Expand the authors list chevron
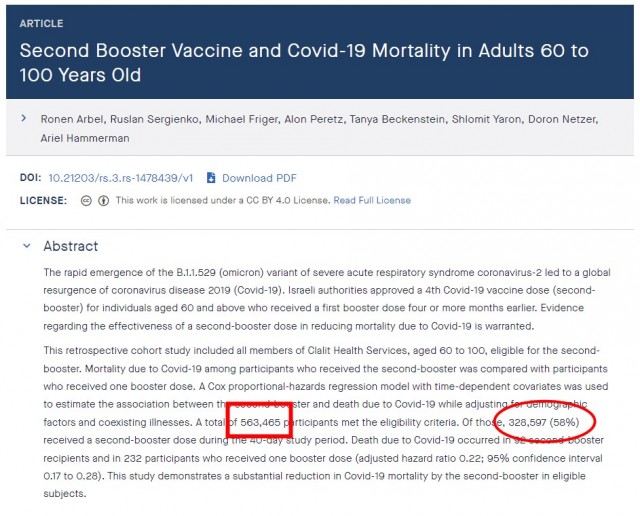 24,118
